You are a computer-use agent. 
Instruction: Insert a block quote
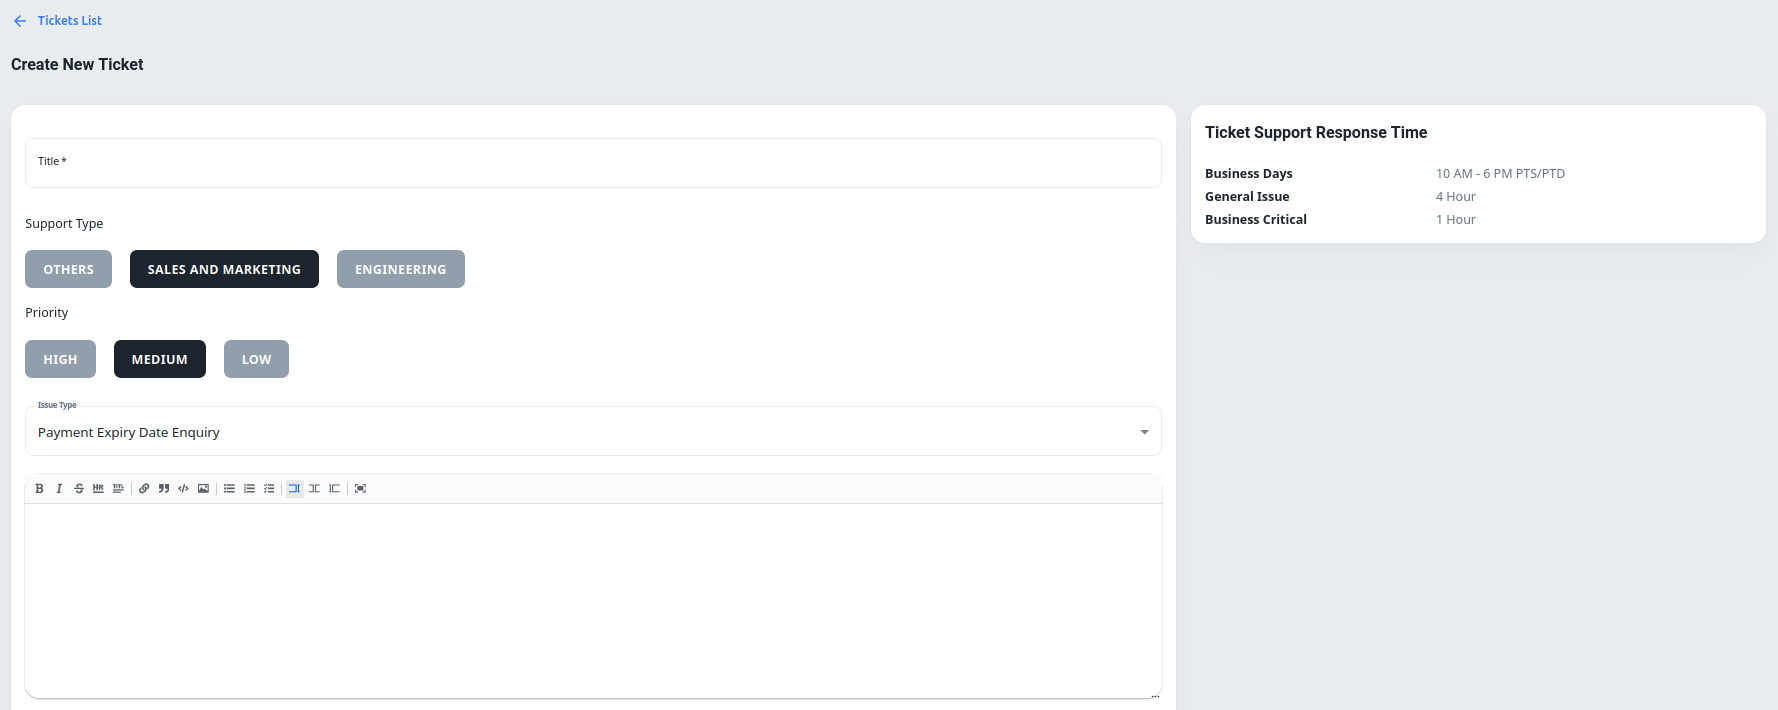tap(164, 489)
